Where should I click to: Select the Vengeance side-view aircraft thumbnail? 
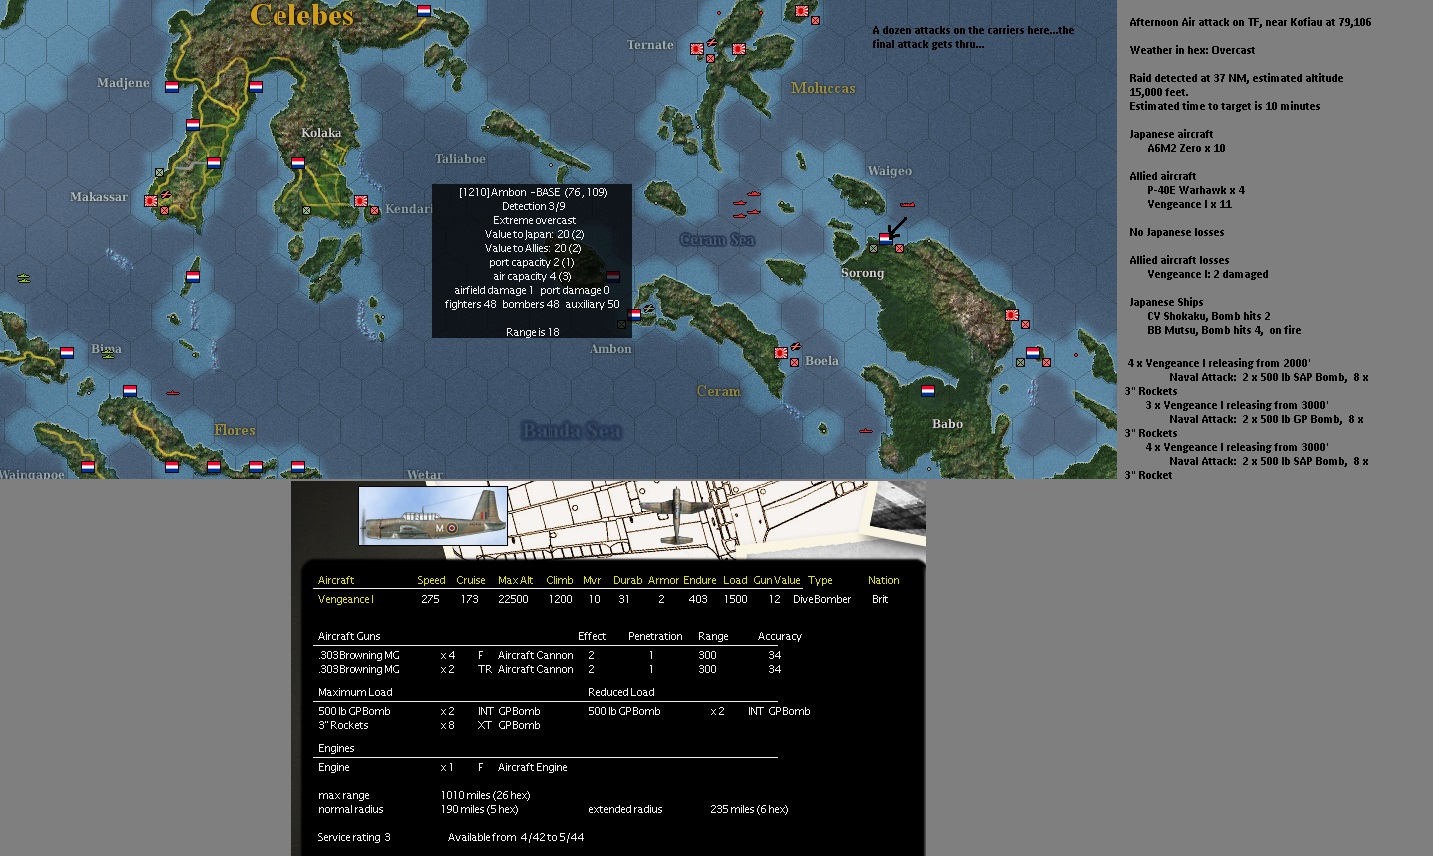[x=433, y=516]
